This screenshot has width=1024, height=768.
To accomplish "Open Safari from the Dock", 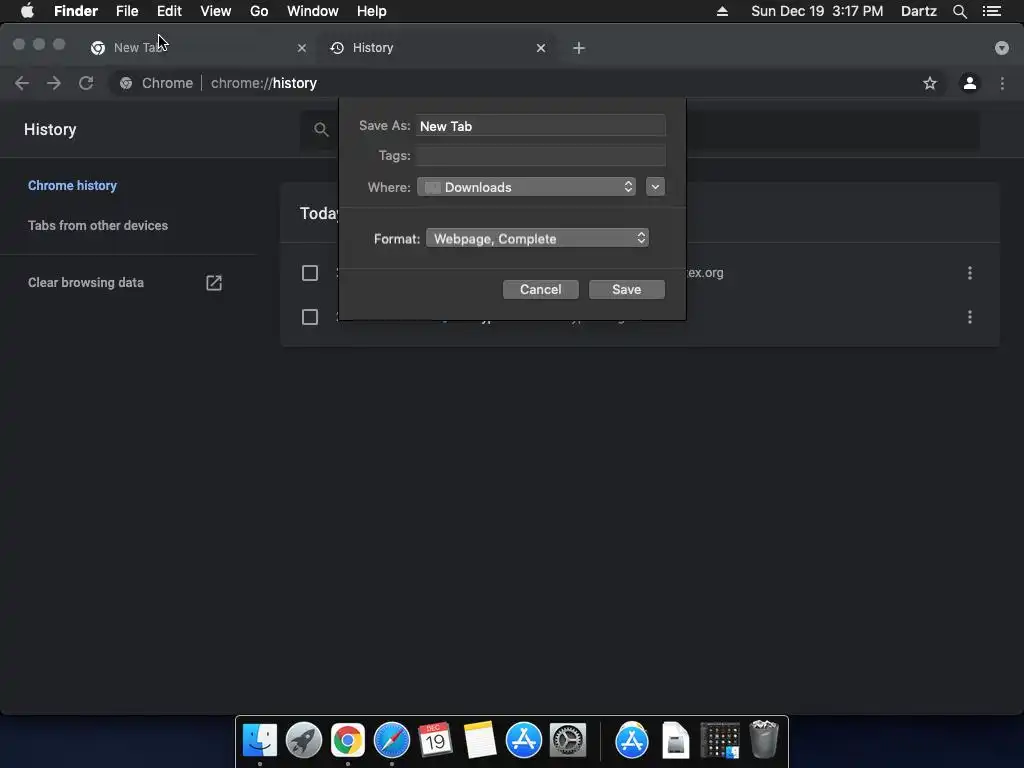I will tap(391, 741).
